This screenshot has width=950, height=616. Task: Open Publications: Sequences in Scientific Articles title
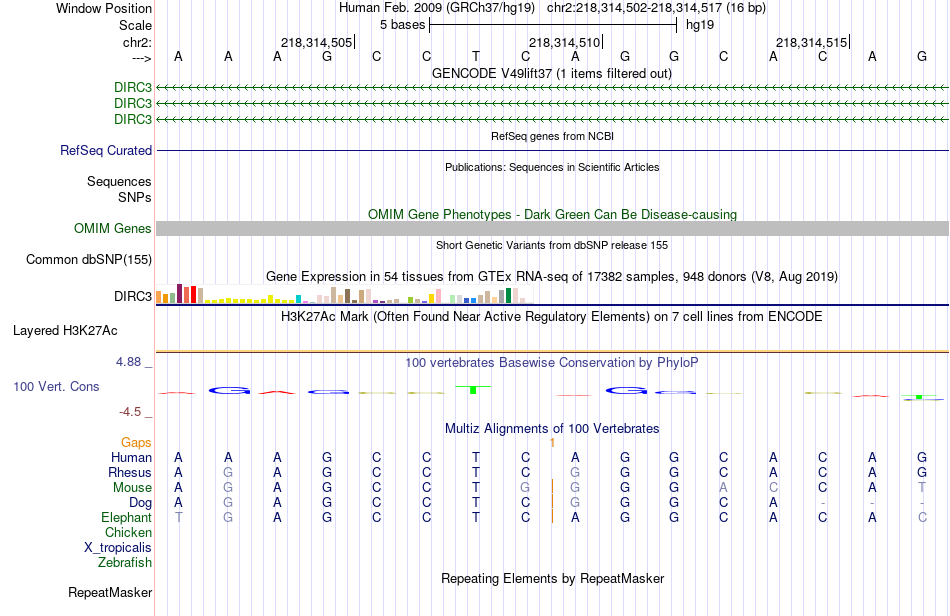[x=552, y=167]
